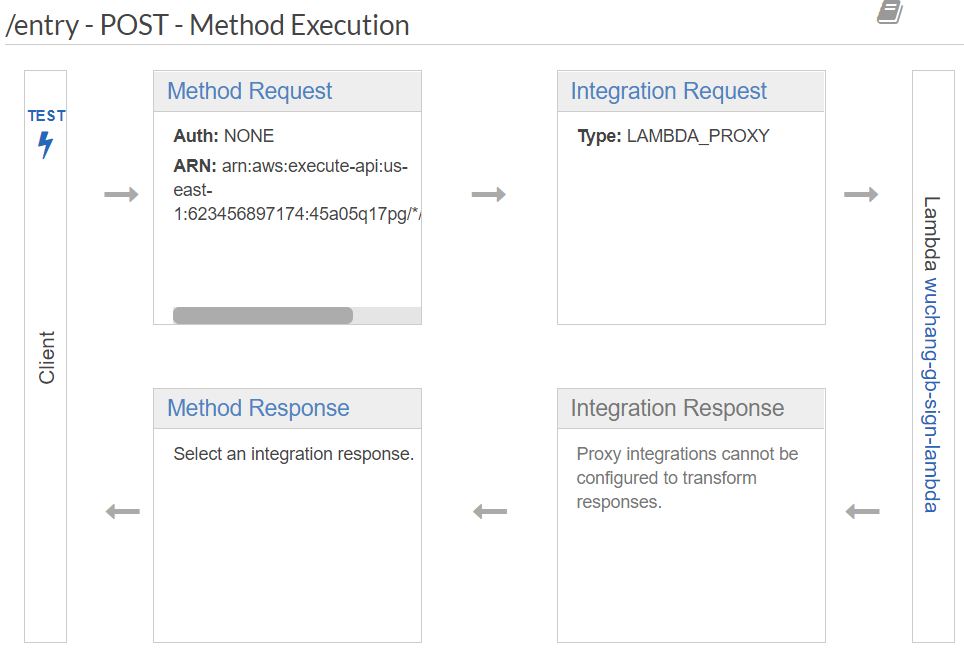Click the Type: LAMBDA_PROXY text
This screenshot has width=964, height=650.
[x=673, y=136]
